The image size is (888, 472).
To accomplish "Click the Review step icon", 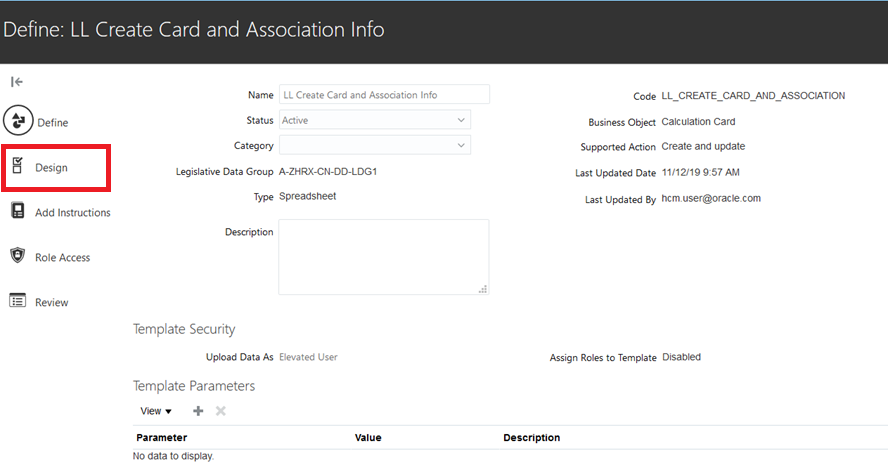I will pos(18,301).
